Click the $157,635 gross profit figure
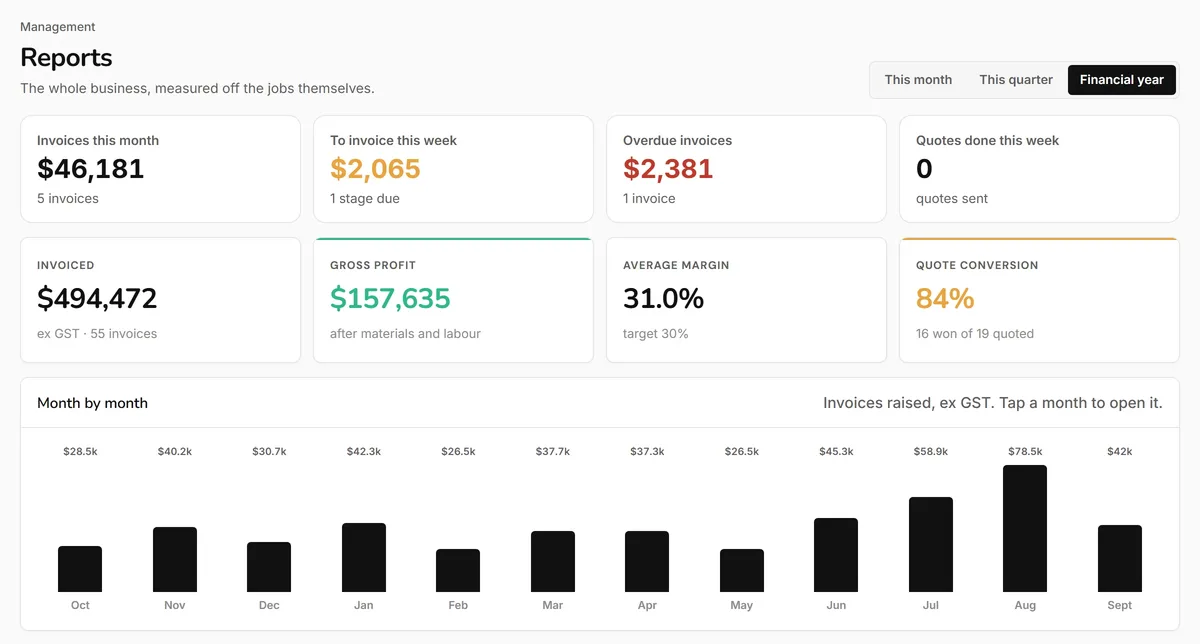The image size is (1200, 644). point(390,298)
